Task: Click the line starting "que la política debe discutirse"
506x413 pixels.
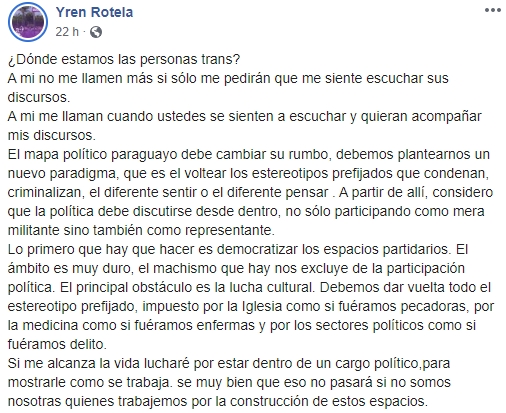Action: 246,211
